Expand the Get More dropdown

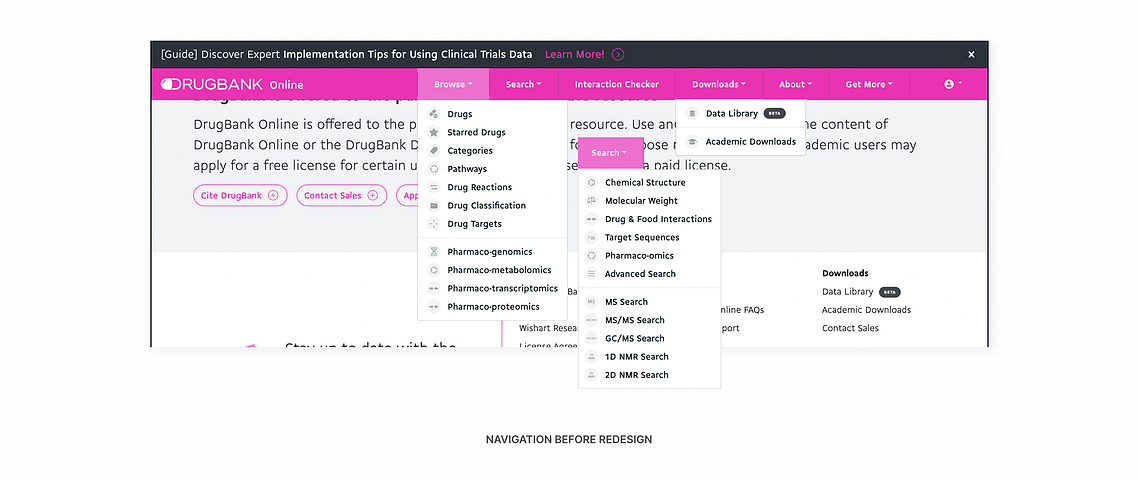point(868,84)
